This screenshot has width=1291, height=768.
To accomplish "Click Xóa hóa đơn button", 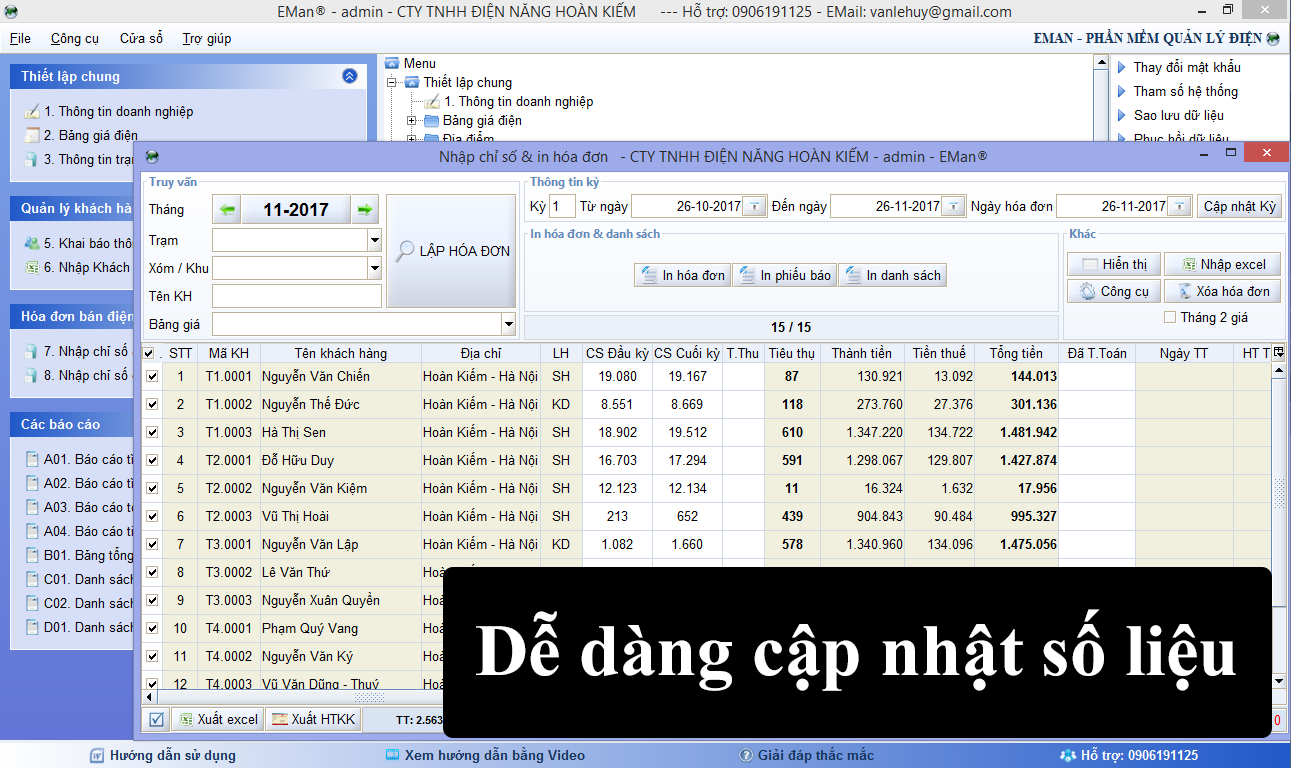I will pyautogui.click(x=1223, y=291).
